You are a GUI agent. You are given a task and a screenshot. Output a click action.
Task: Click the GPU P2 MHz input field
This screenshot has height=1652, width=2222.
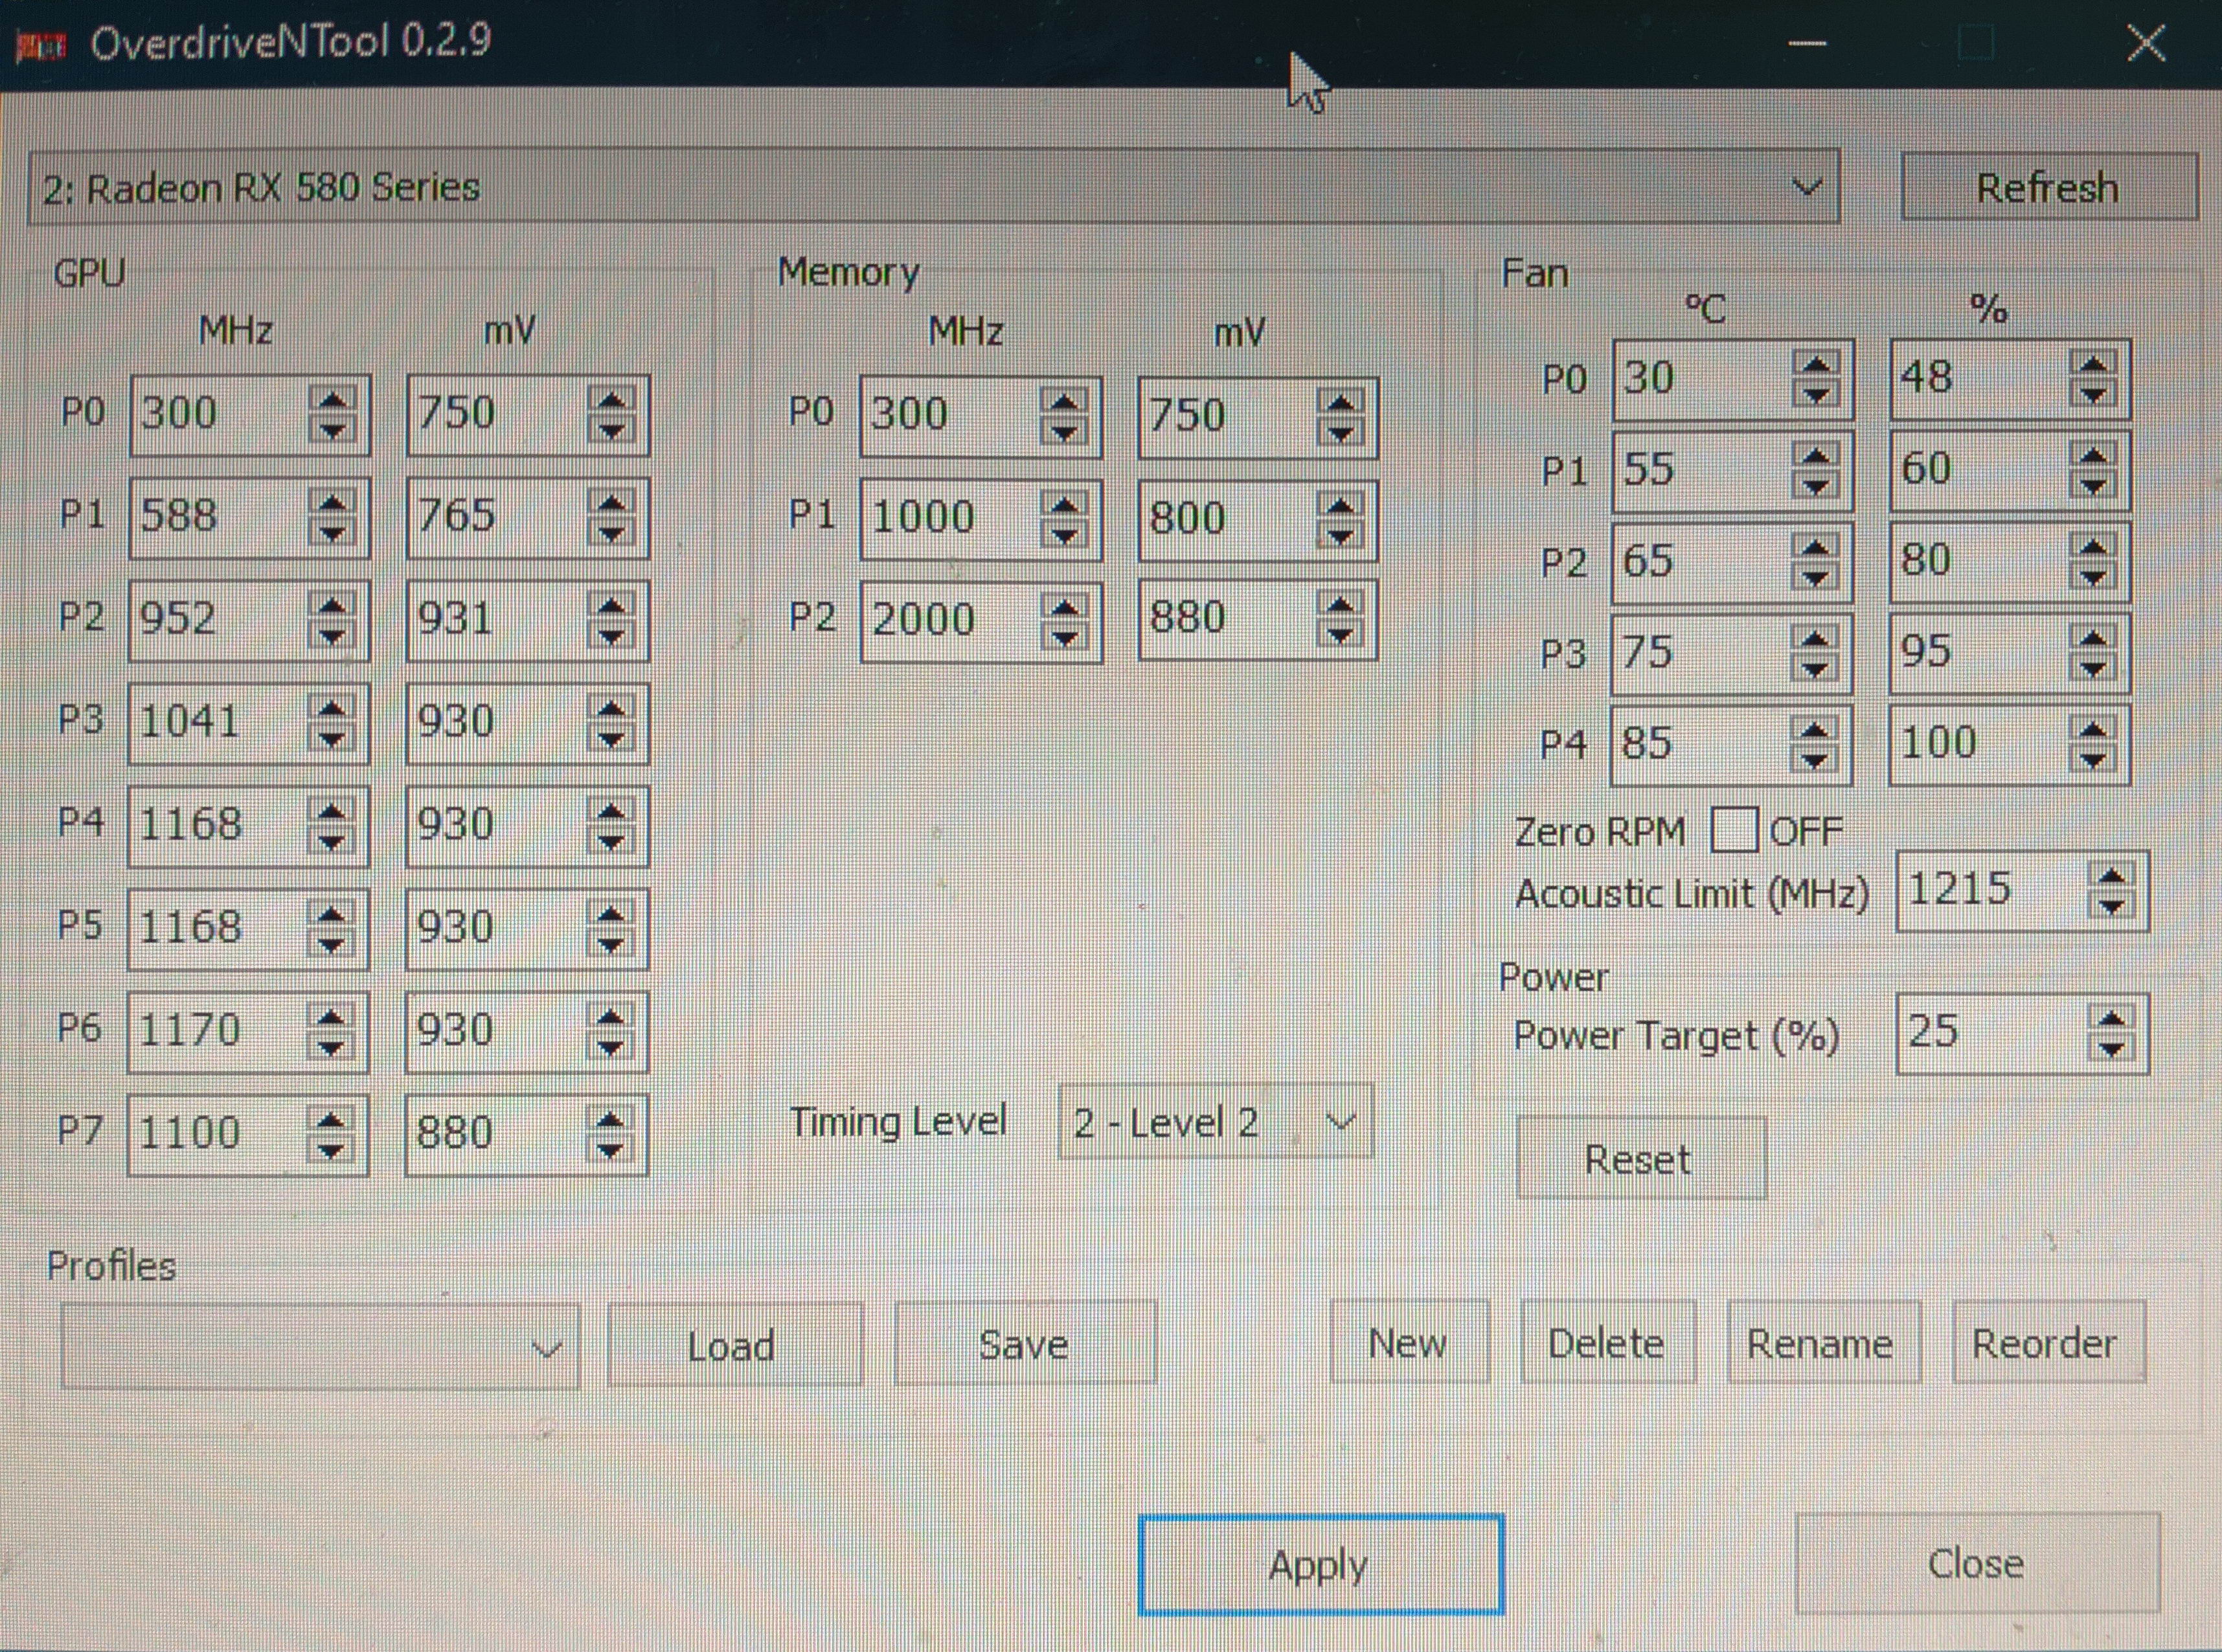215,618
